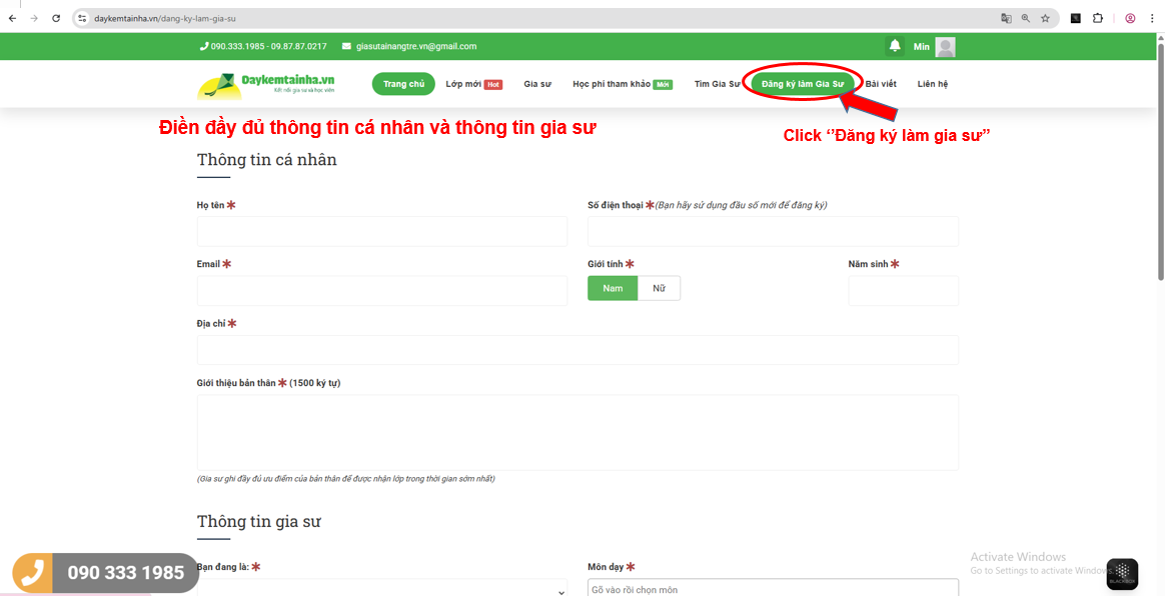The height and width of the screenshot is (596, 1166).
Task: Open the browser extensions puzzle icon
Action: [1097, 18]
